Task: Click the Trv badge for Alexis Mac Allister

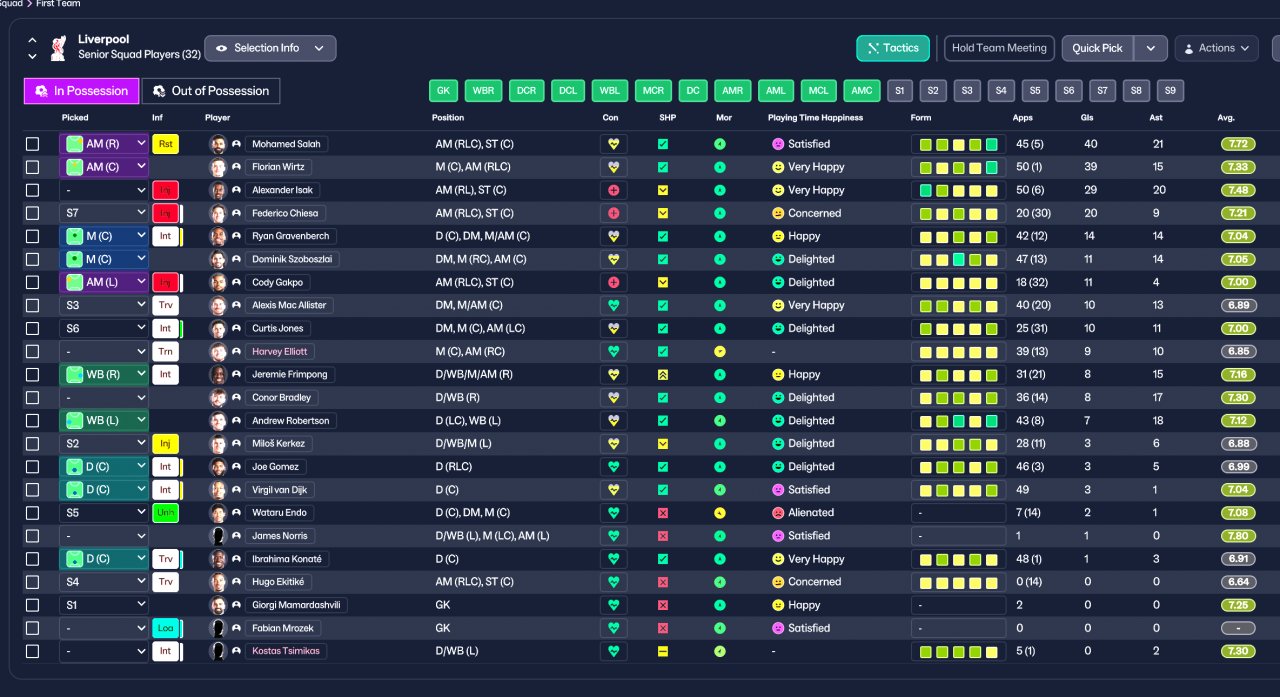Action: pyautogui.click(x=165, y=305)
